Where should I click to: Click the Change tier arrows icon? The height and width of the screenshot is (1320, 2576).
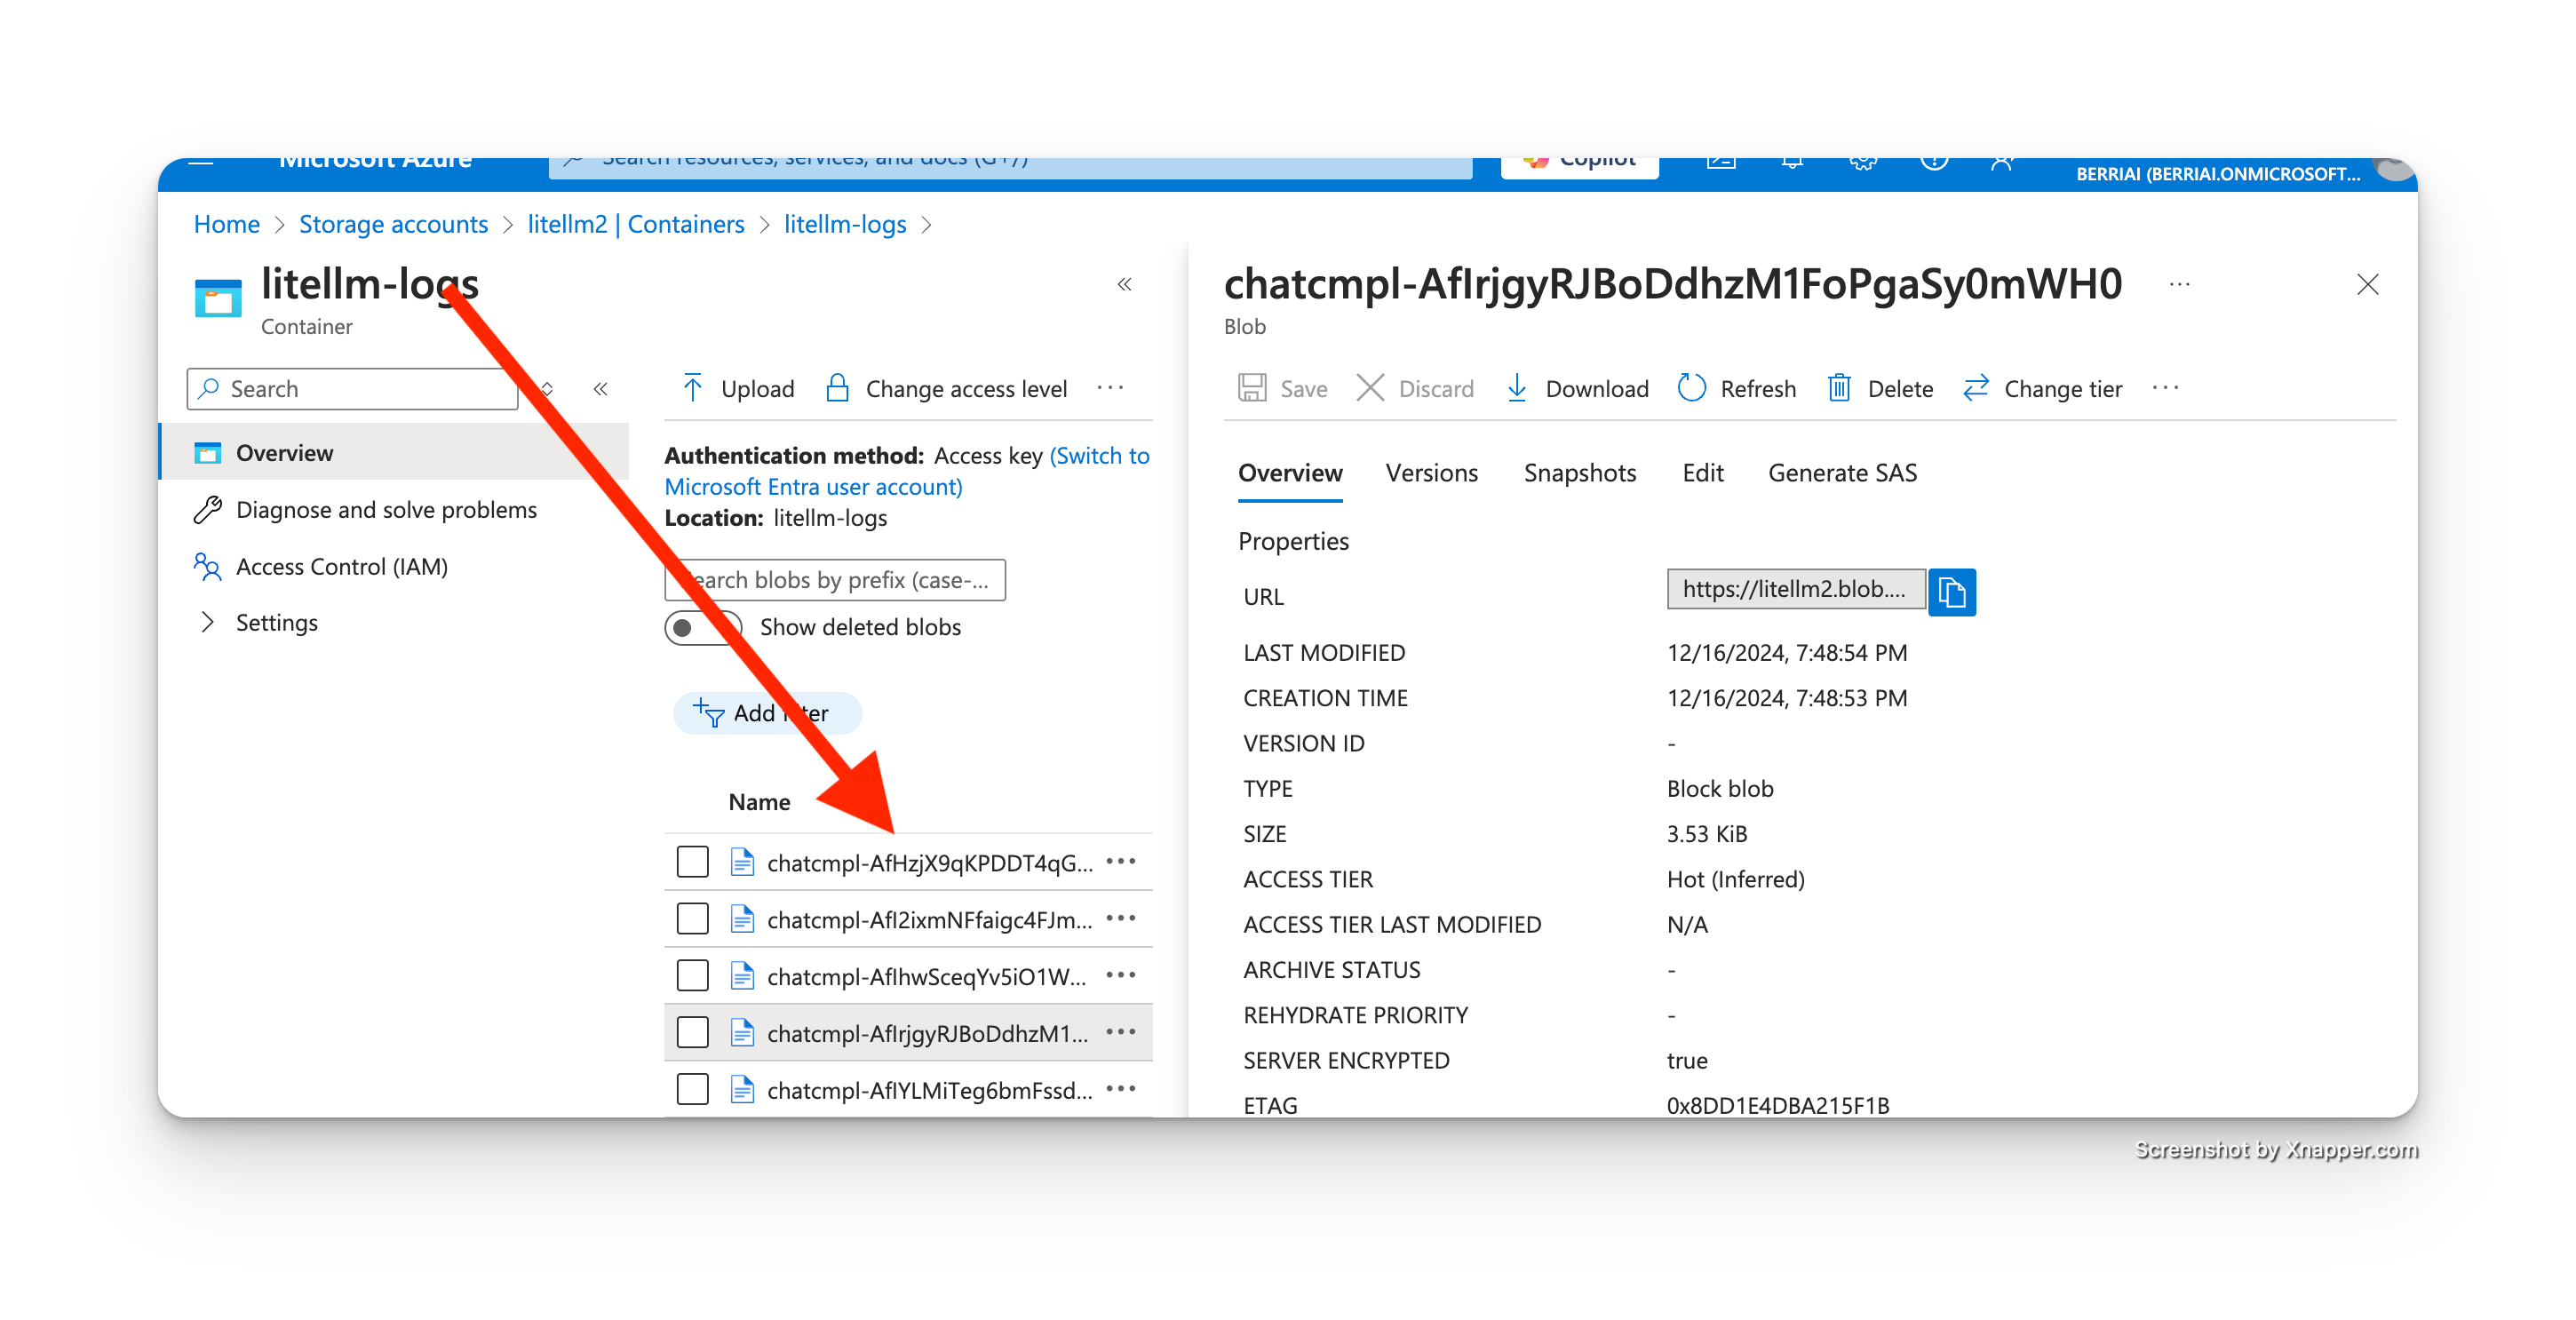point(1975,388)
